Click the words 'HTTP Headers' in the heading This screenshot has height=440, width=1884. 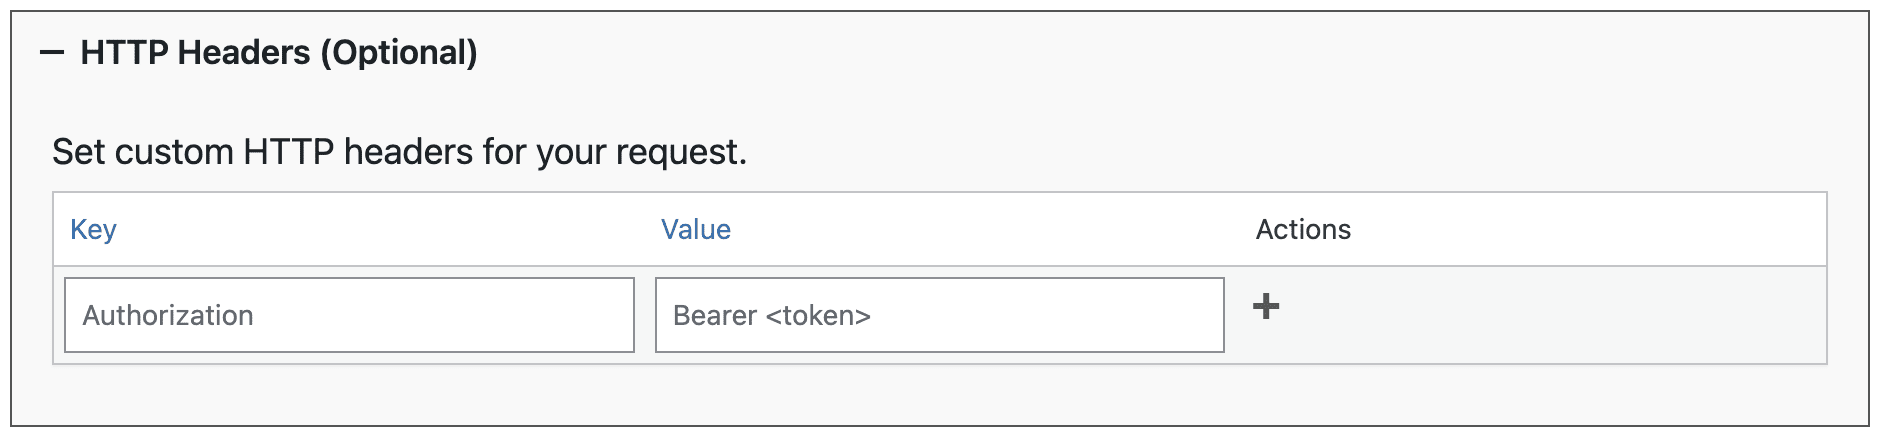195,53
